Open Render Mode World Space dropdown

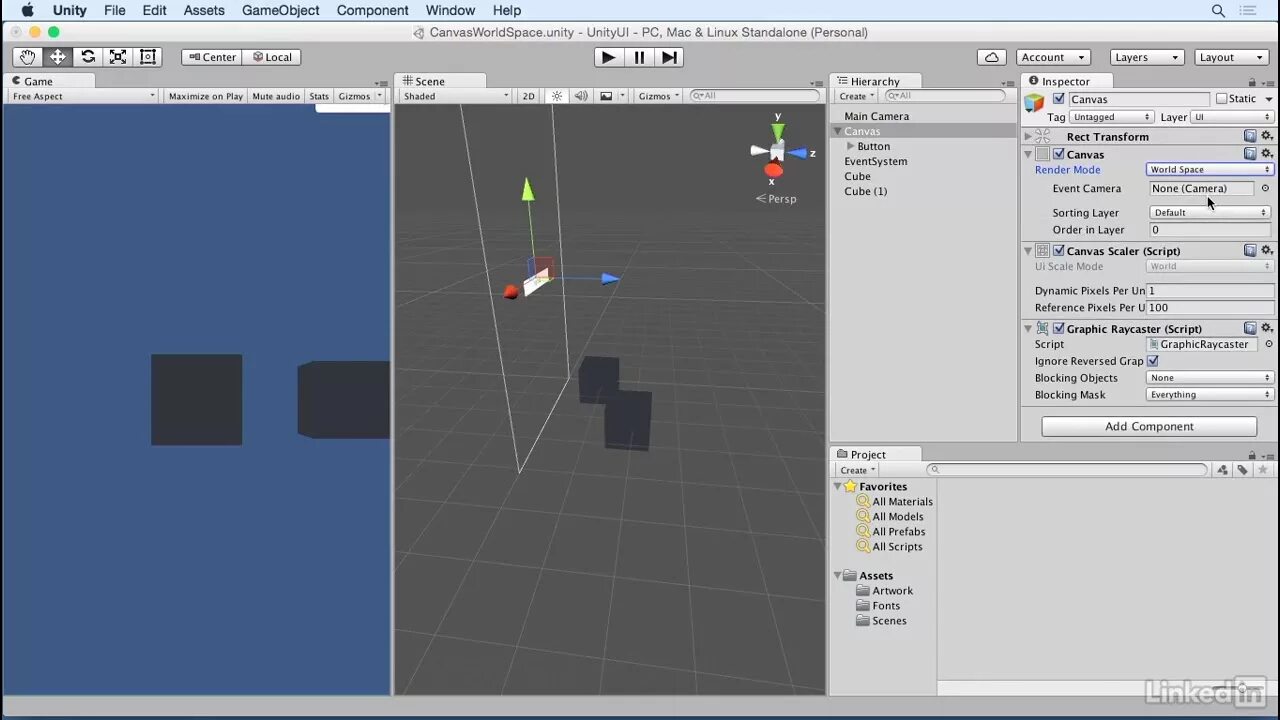pos(1209,170)
